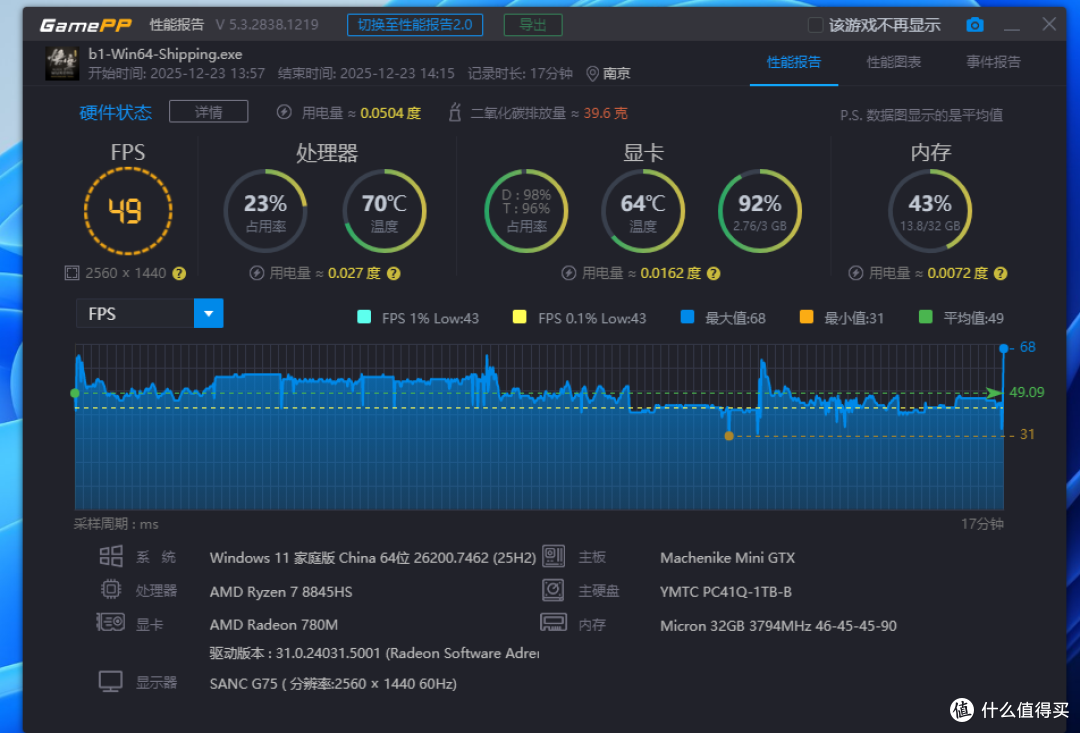Click the green 平均值:49 legend swatch
Image resolution: width=1080 pixels, height=733 pixels.
[x=926, y=318]
